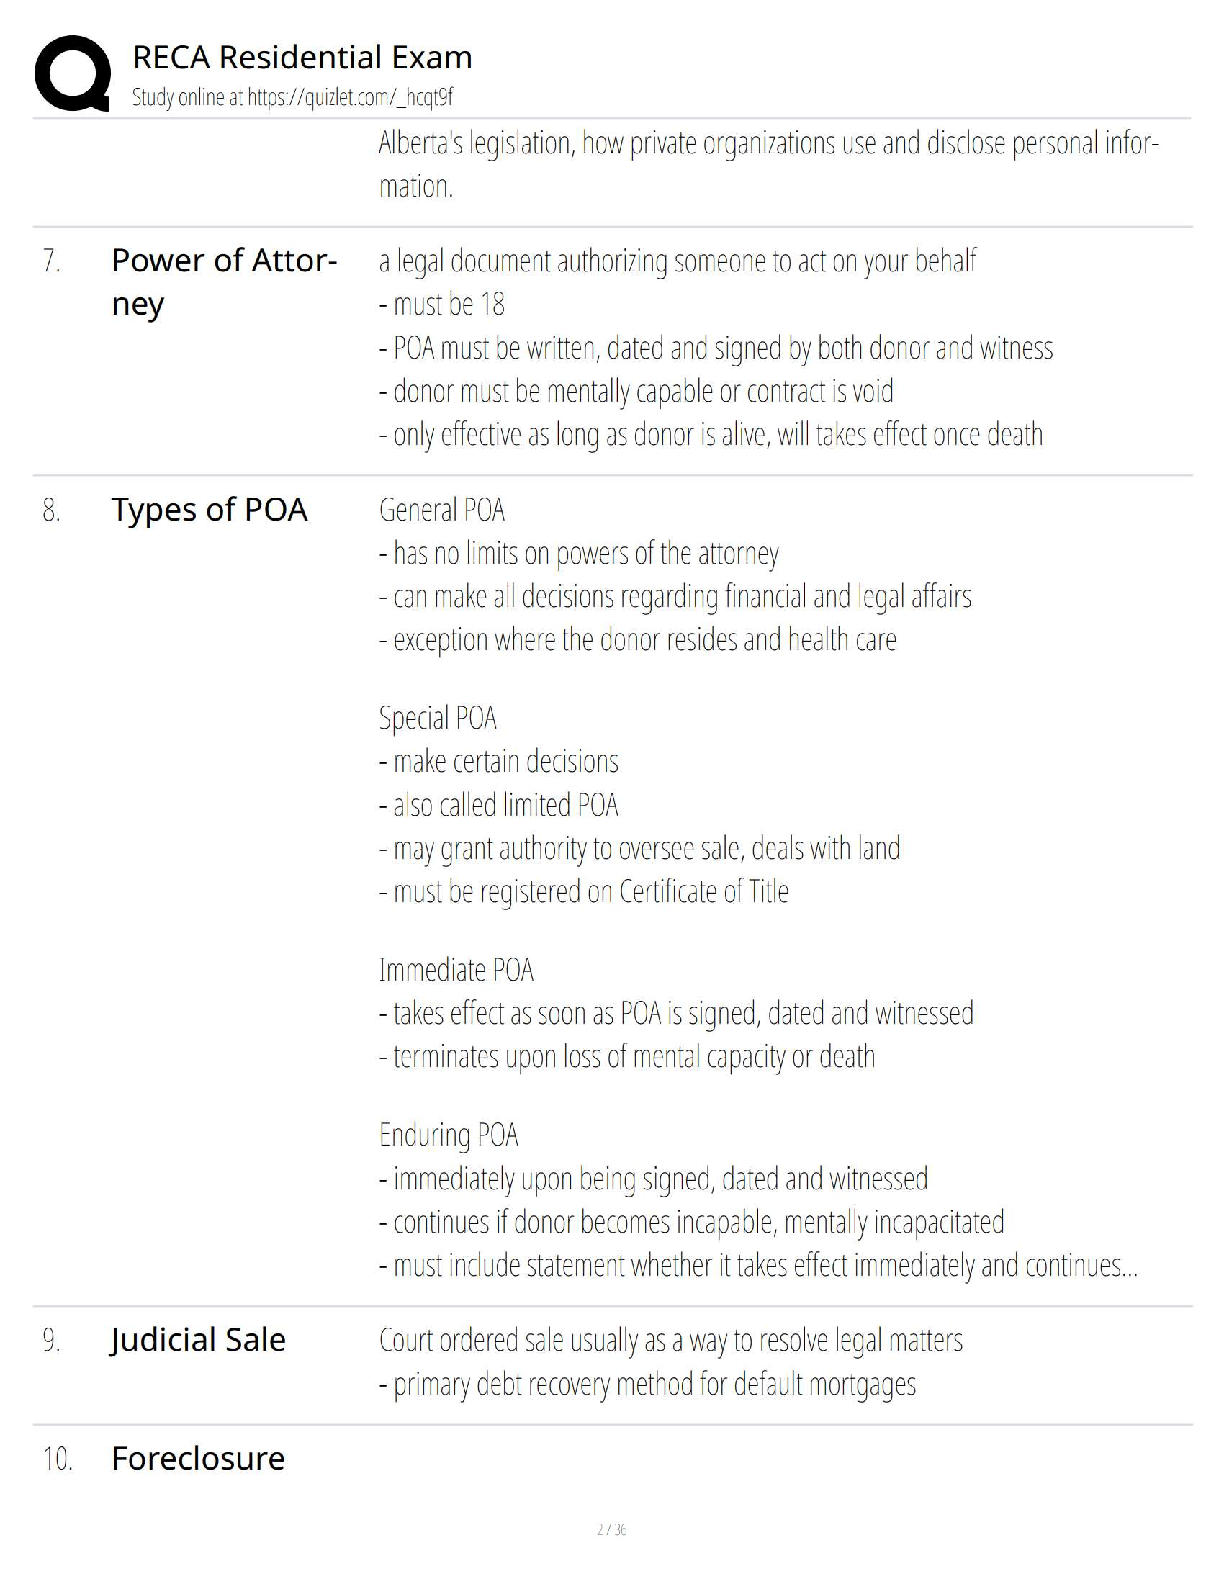Viewport: 1224px width, 1584px height.
Task: Select the Power of Attorney term
Action: (x=224, y=282)
